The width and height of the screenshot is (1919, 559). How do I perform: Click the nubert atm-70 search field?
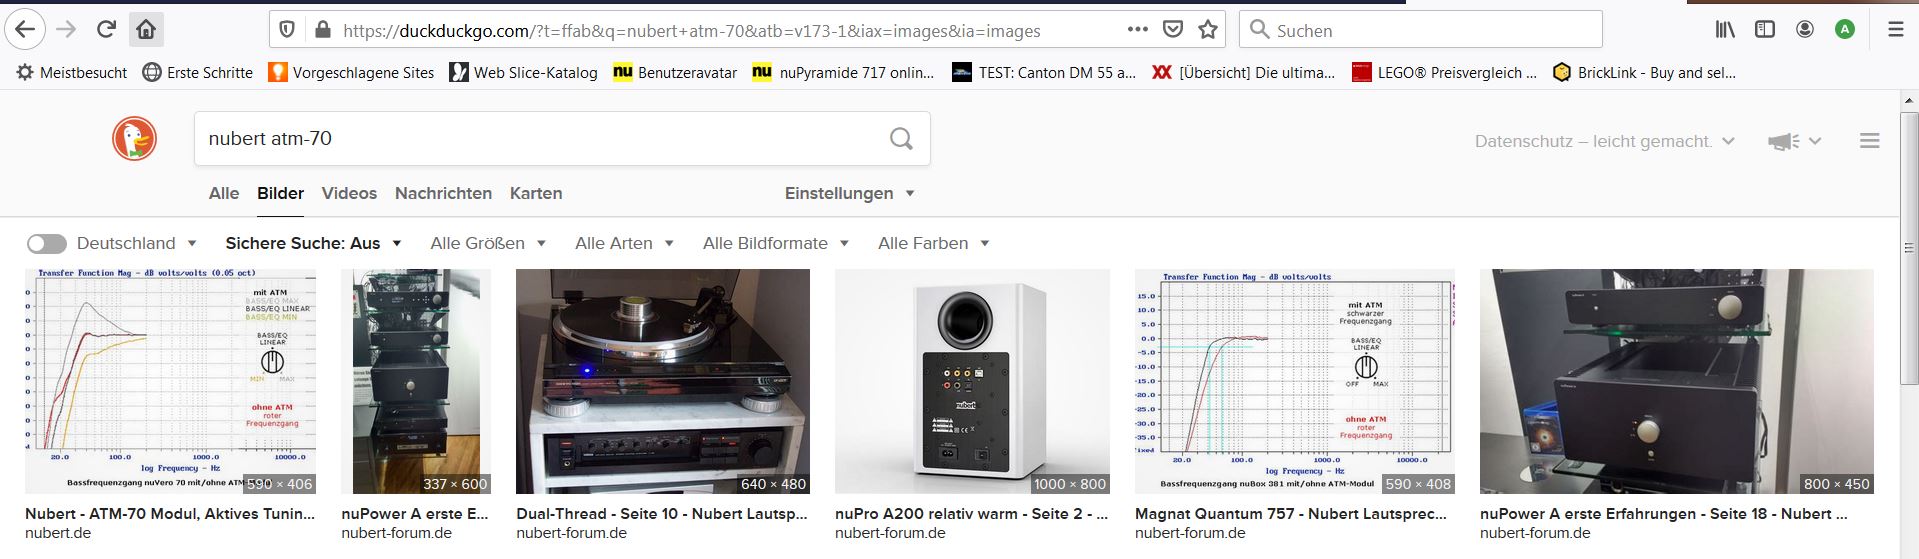coord(540,139)
